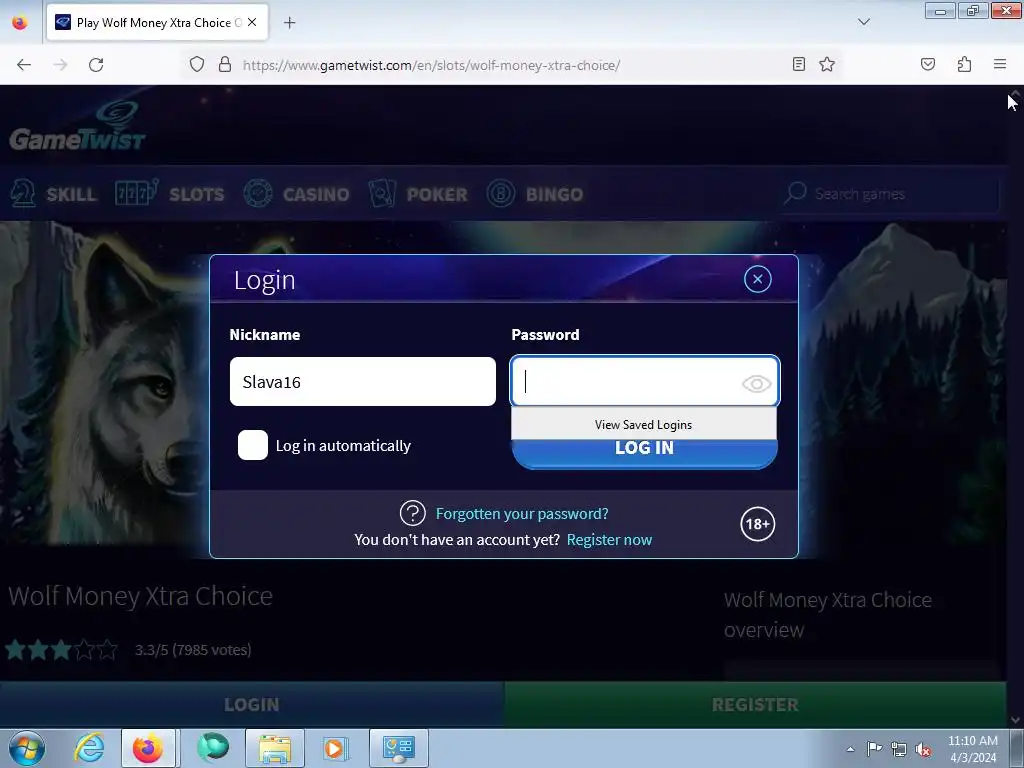Click the network tray icon
Image resolution: width=1024 pixels, height=768 pixels.
click(x=899, y=749)
